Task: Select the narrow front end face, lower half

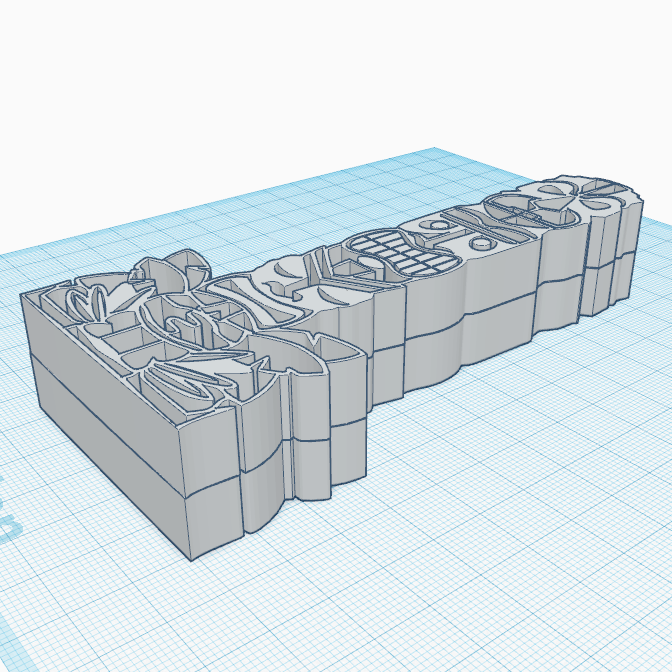Action: click(216, 514)
